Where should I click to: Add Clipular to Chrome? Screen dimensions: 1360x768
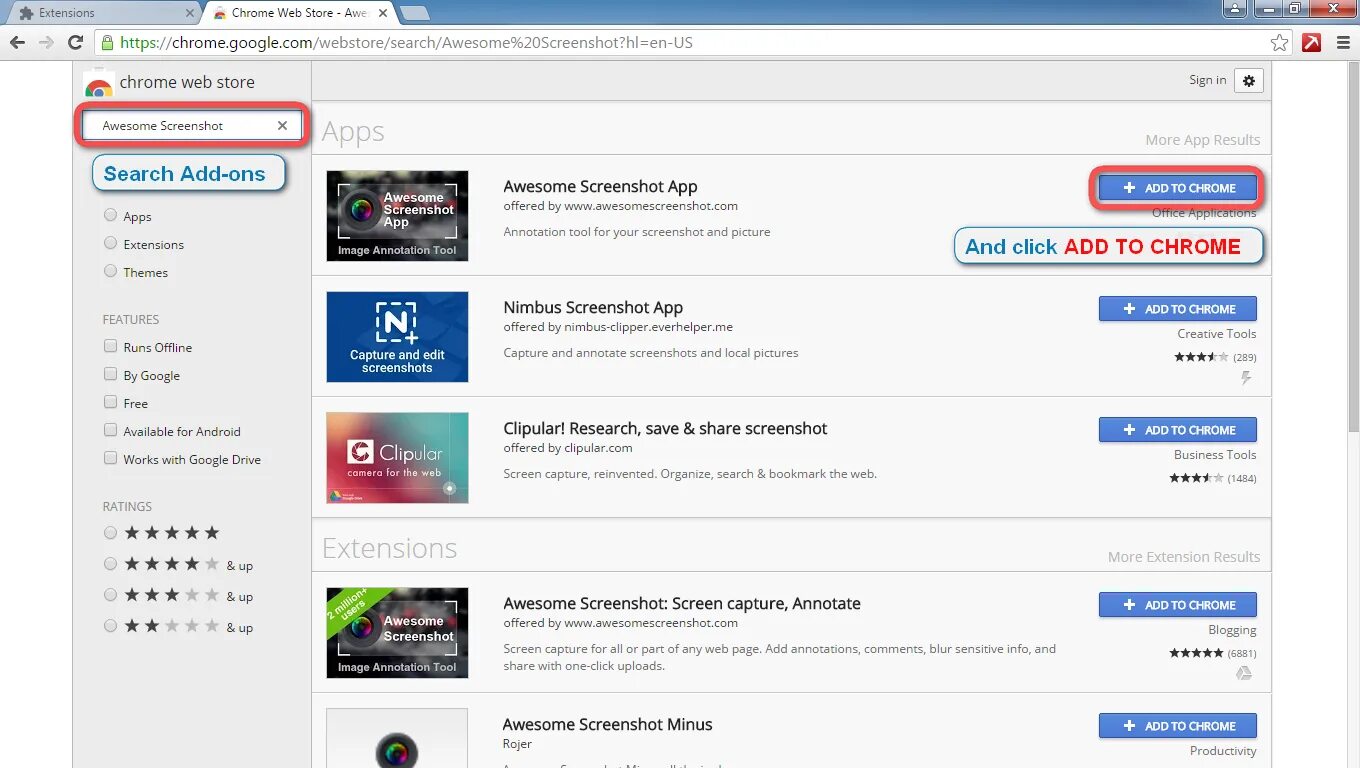click(1178, 430)
